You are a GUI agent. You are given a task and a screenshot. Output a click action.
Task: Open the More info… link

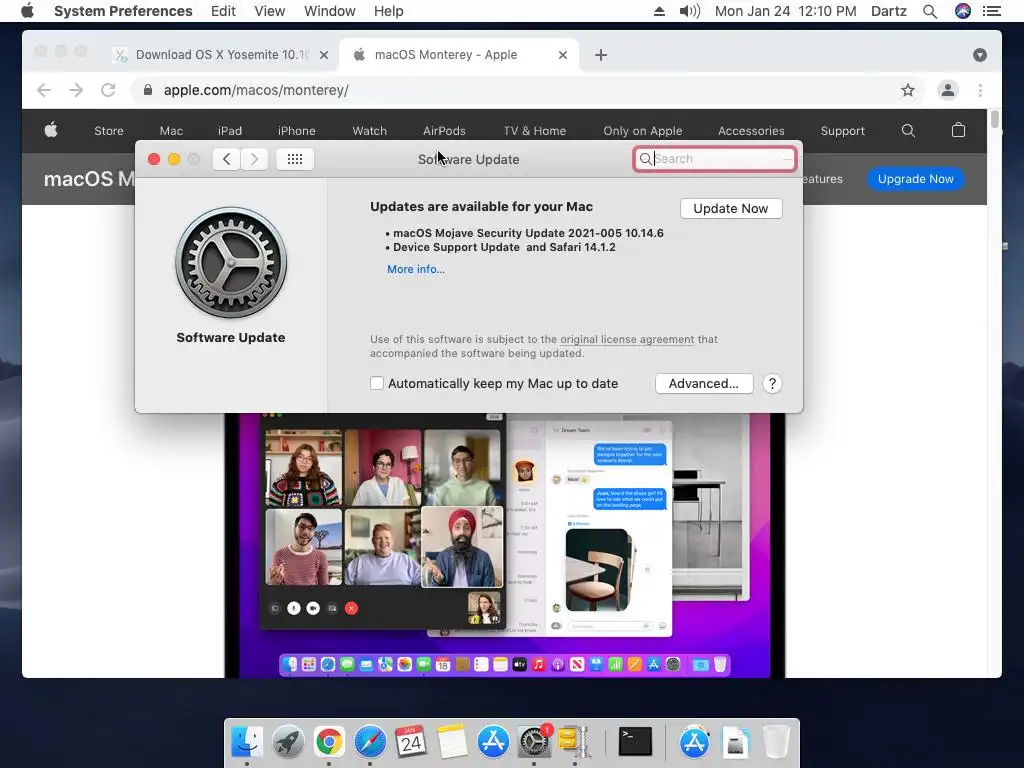click(415, 269)
